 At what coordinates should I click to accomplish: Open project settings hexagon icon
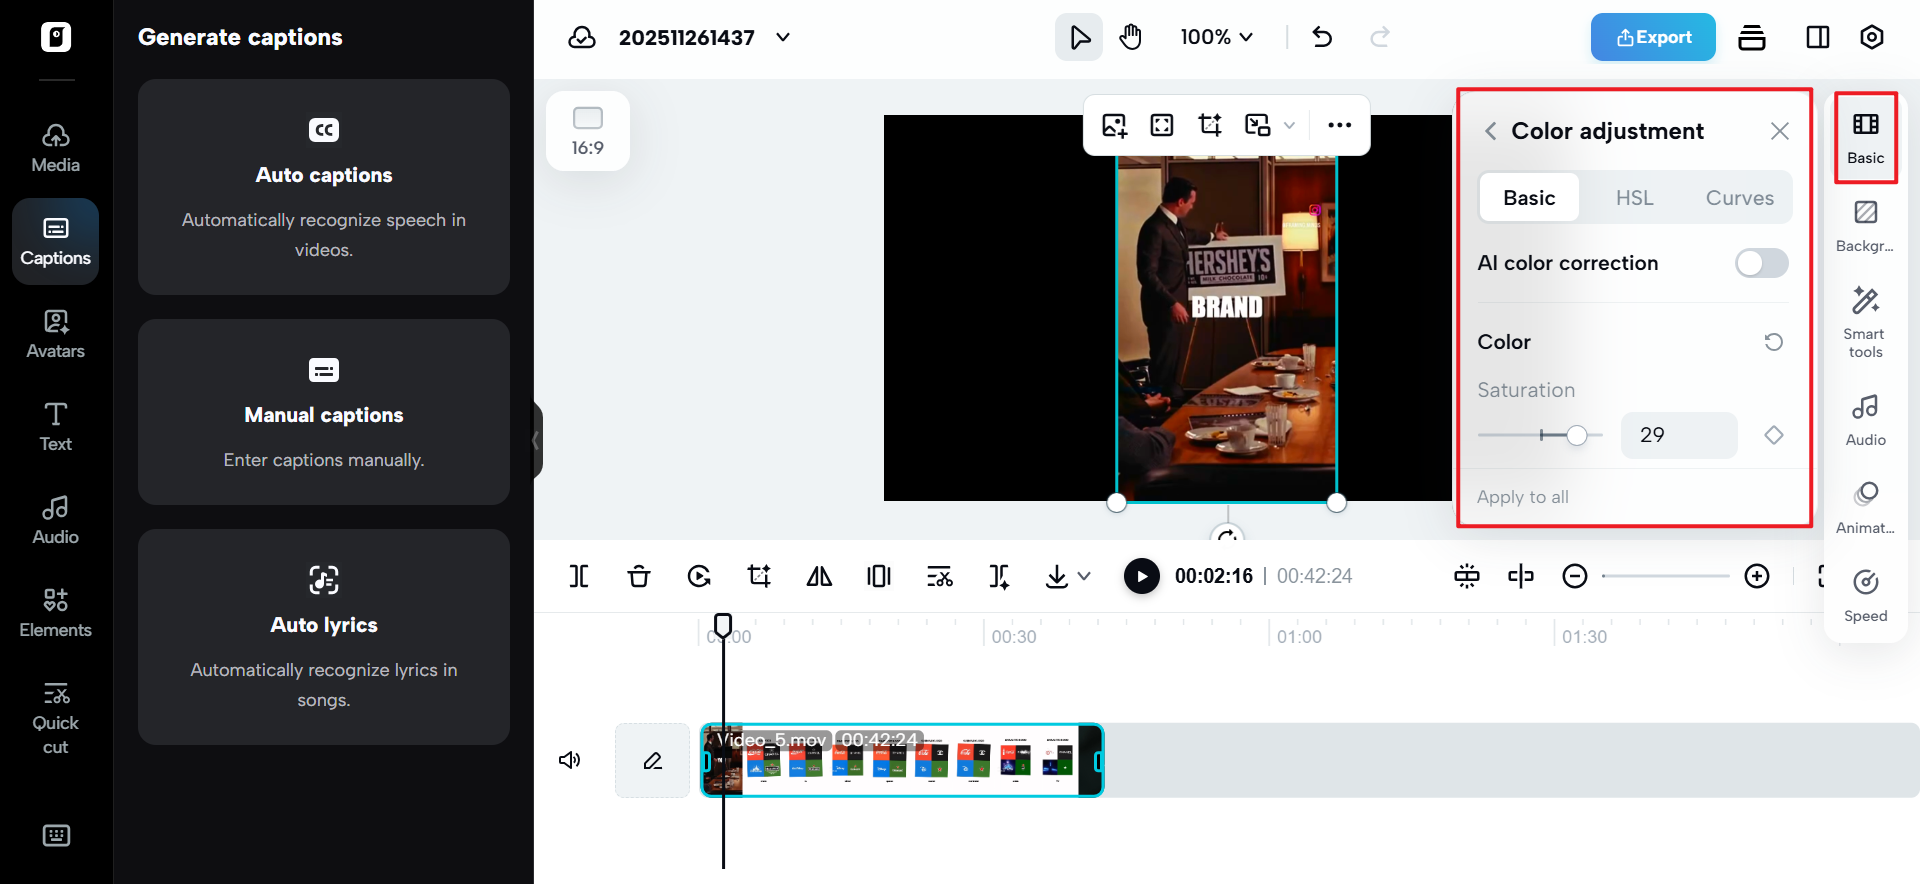(1872, 38)
